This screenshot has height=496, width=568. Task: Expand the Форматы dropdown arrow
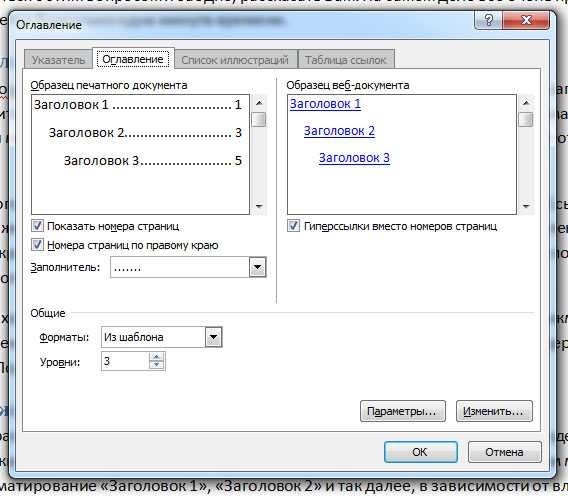pyautogui.click(x=214, y=337)
